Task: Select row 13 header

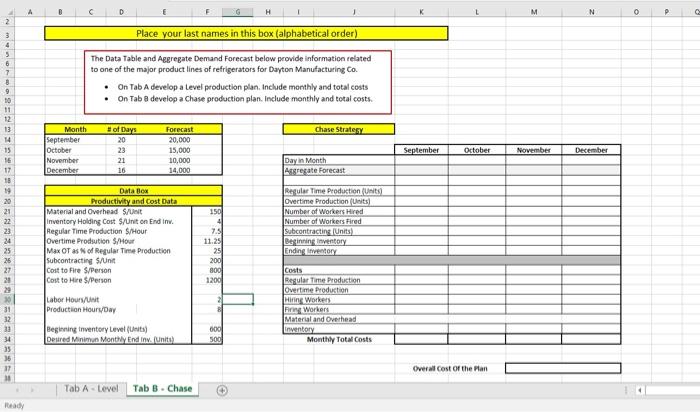Action: tap(7, 129)
